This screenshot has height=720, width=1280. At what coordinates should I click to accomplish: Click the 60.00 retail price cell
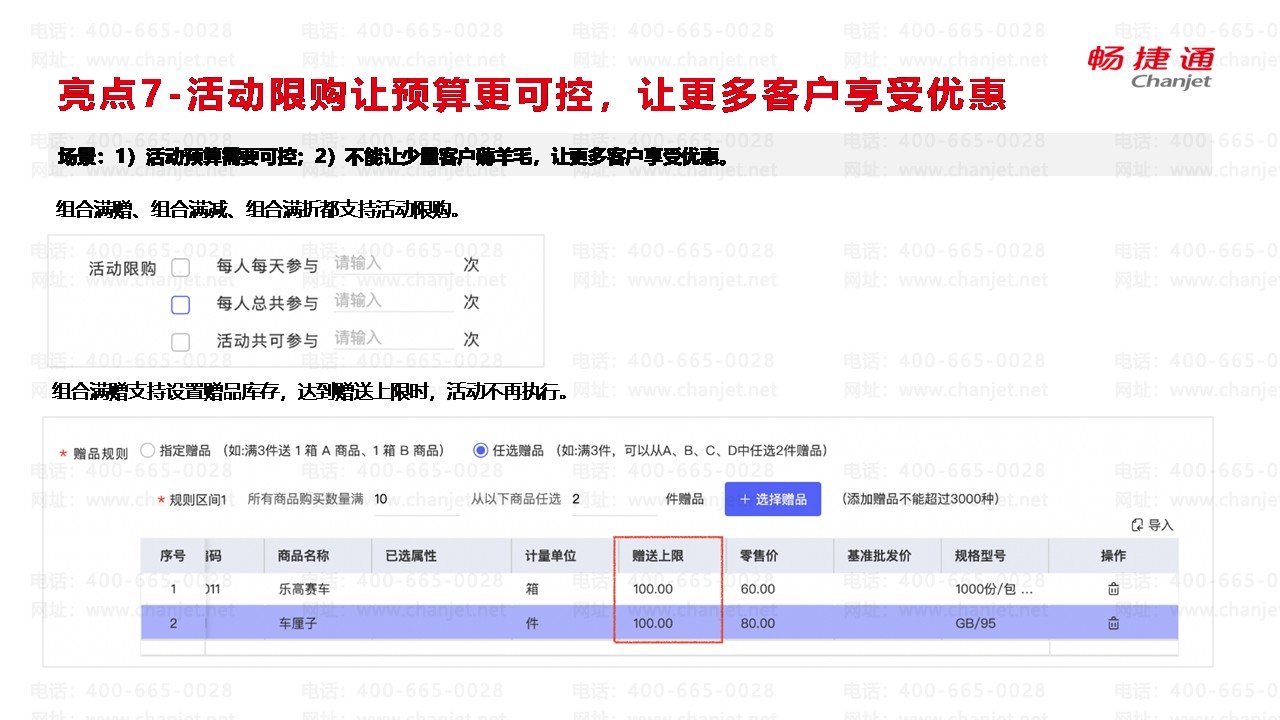click(x=757, y=589)
